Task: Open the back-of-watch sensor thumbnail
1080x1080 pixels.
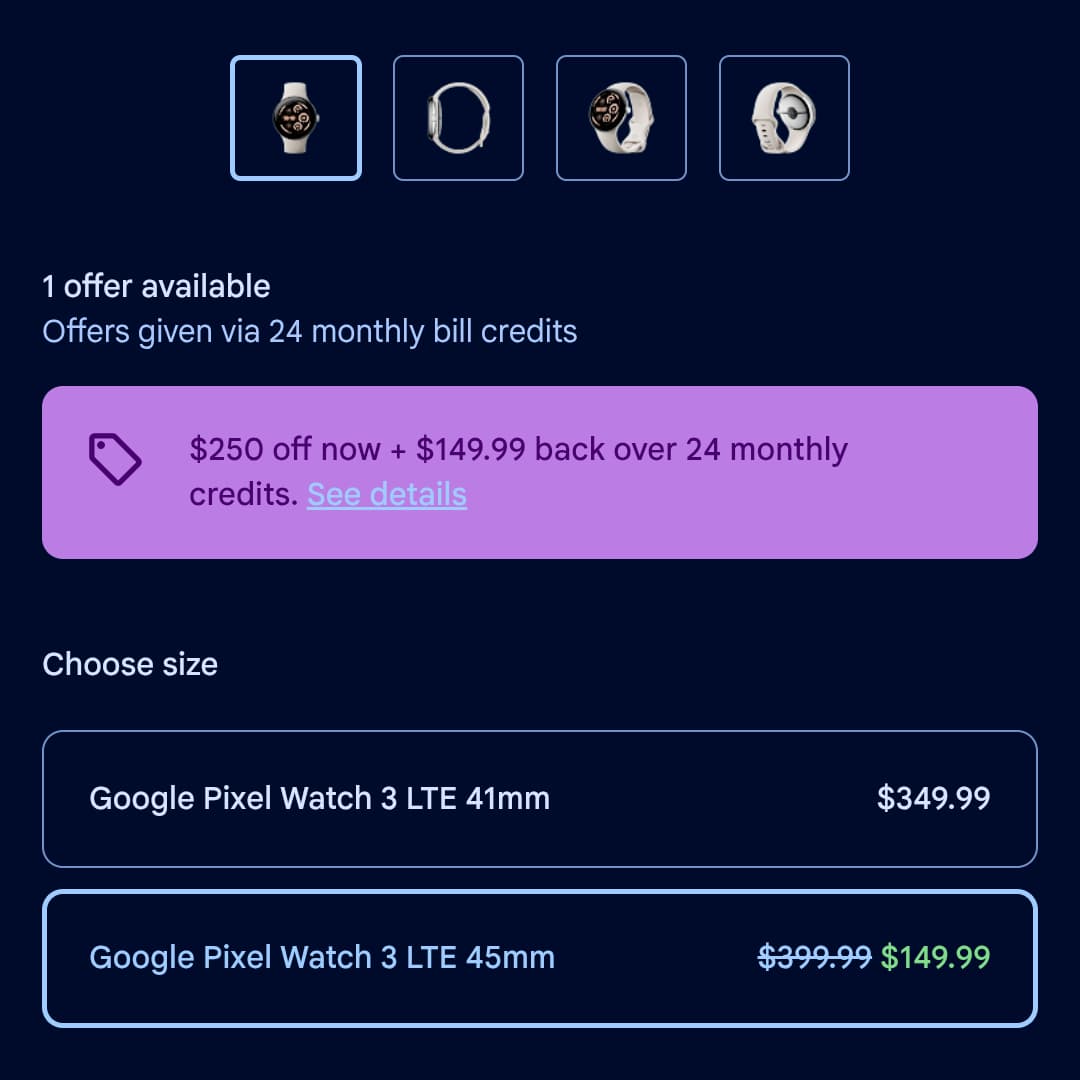Action: coord(784,118)
